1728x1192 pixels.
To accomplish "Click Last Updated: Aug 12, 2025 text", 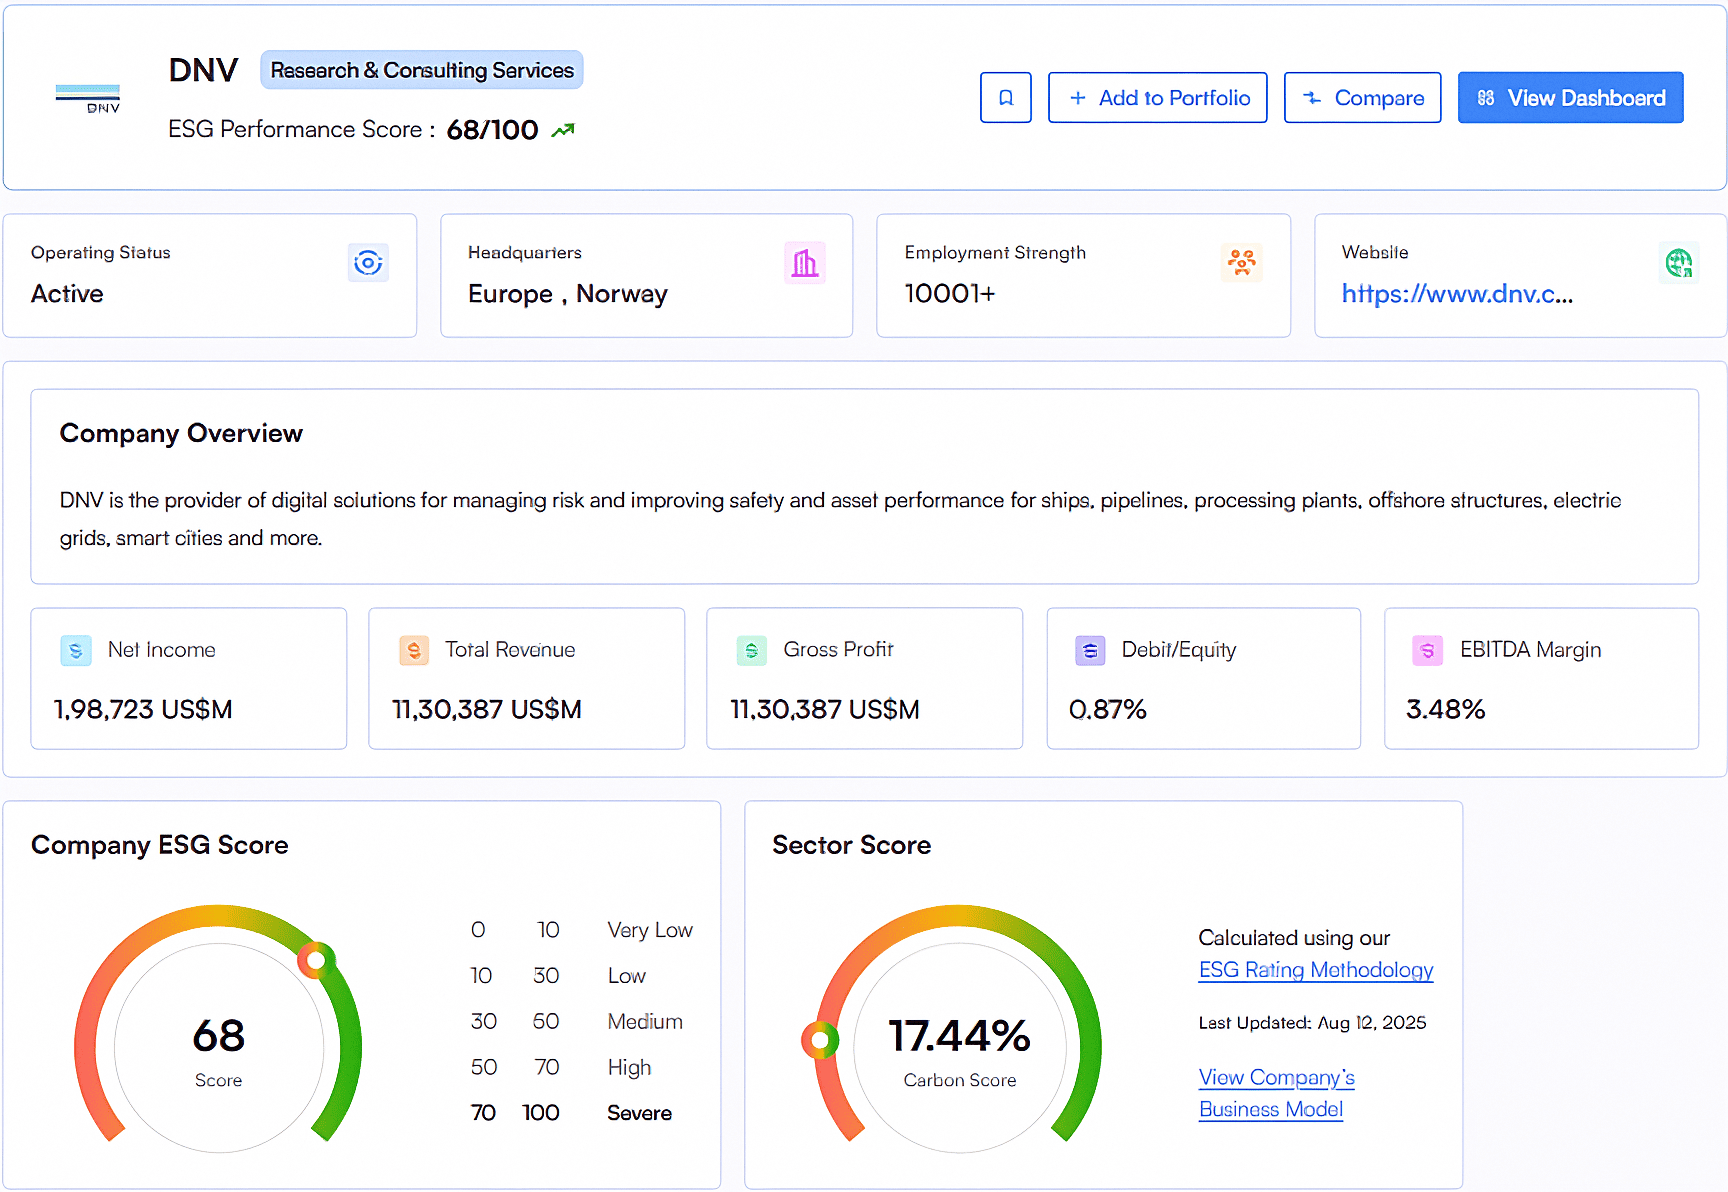I will 1313,1023.
